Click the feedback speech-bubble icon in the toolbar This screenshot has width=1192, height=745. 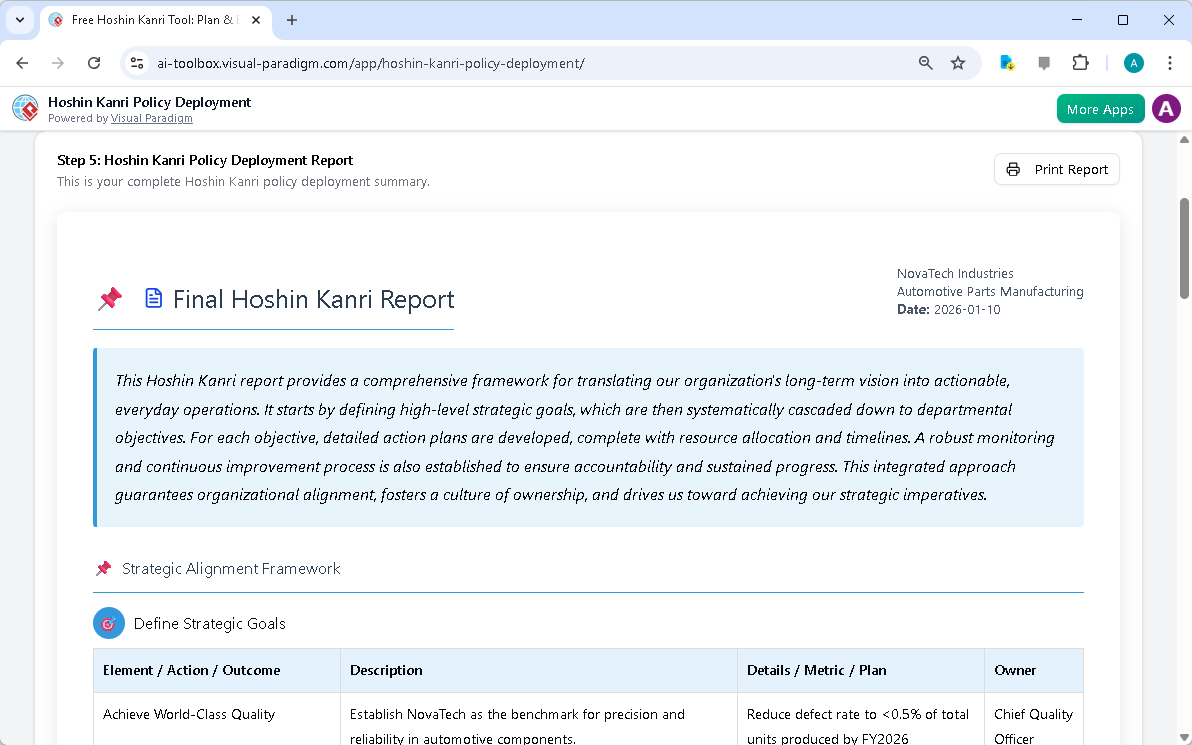pos(1044,62)
